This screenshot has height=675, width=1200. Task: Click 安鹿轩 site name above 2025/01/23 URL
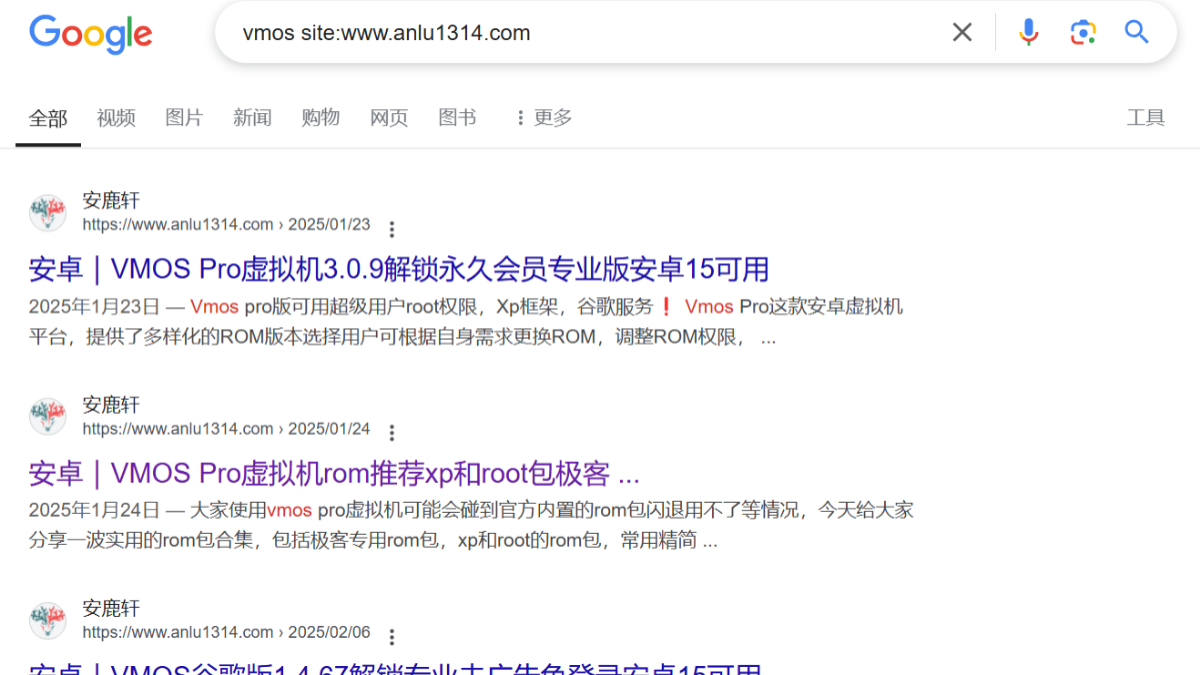point(111,201)
